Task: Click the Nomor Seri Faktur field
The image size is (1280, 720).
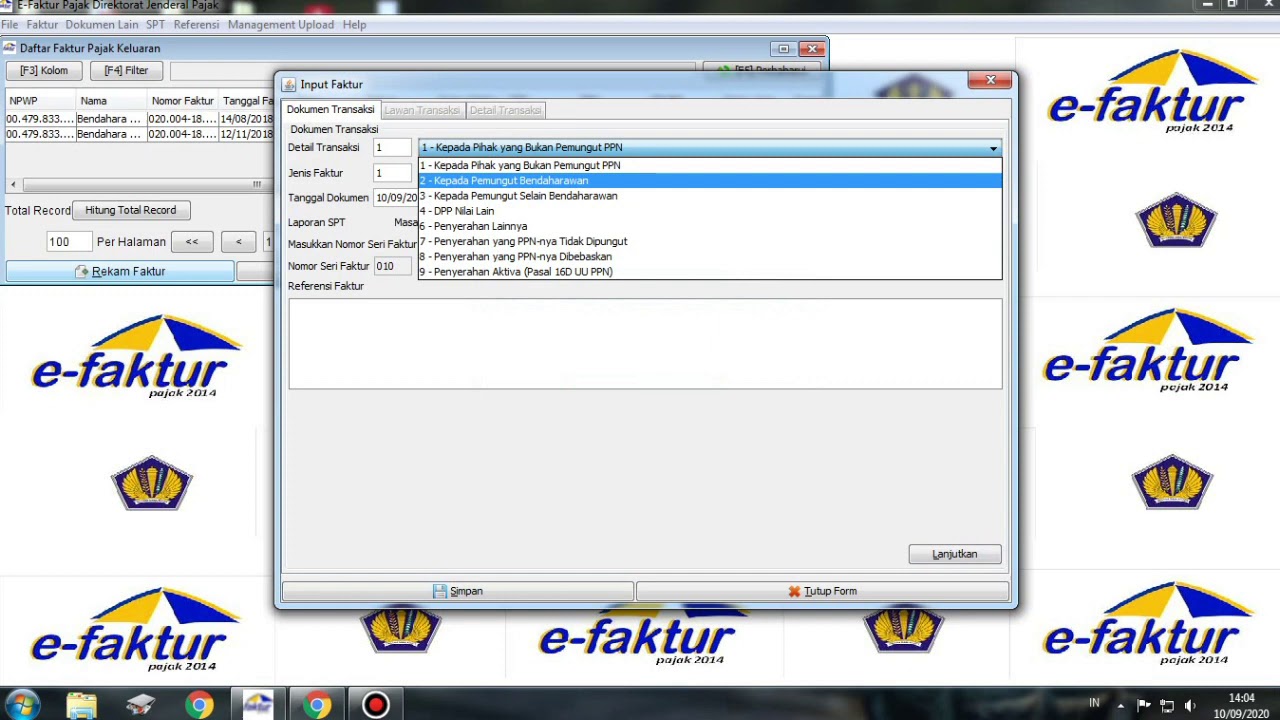Action: coord(392,266)
